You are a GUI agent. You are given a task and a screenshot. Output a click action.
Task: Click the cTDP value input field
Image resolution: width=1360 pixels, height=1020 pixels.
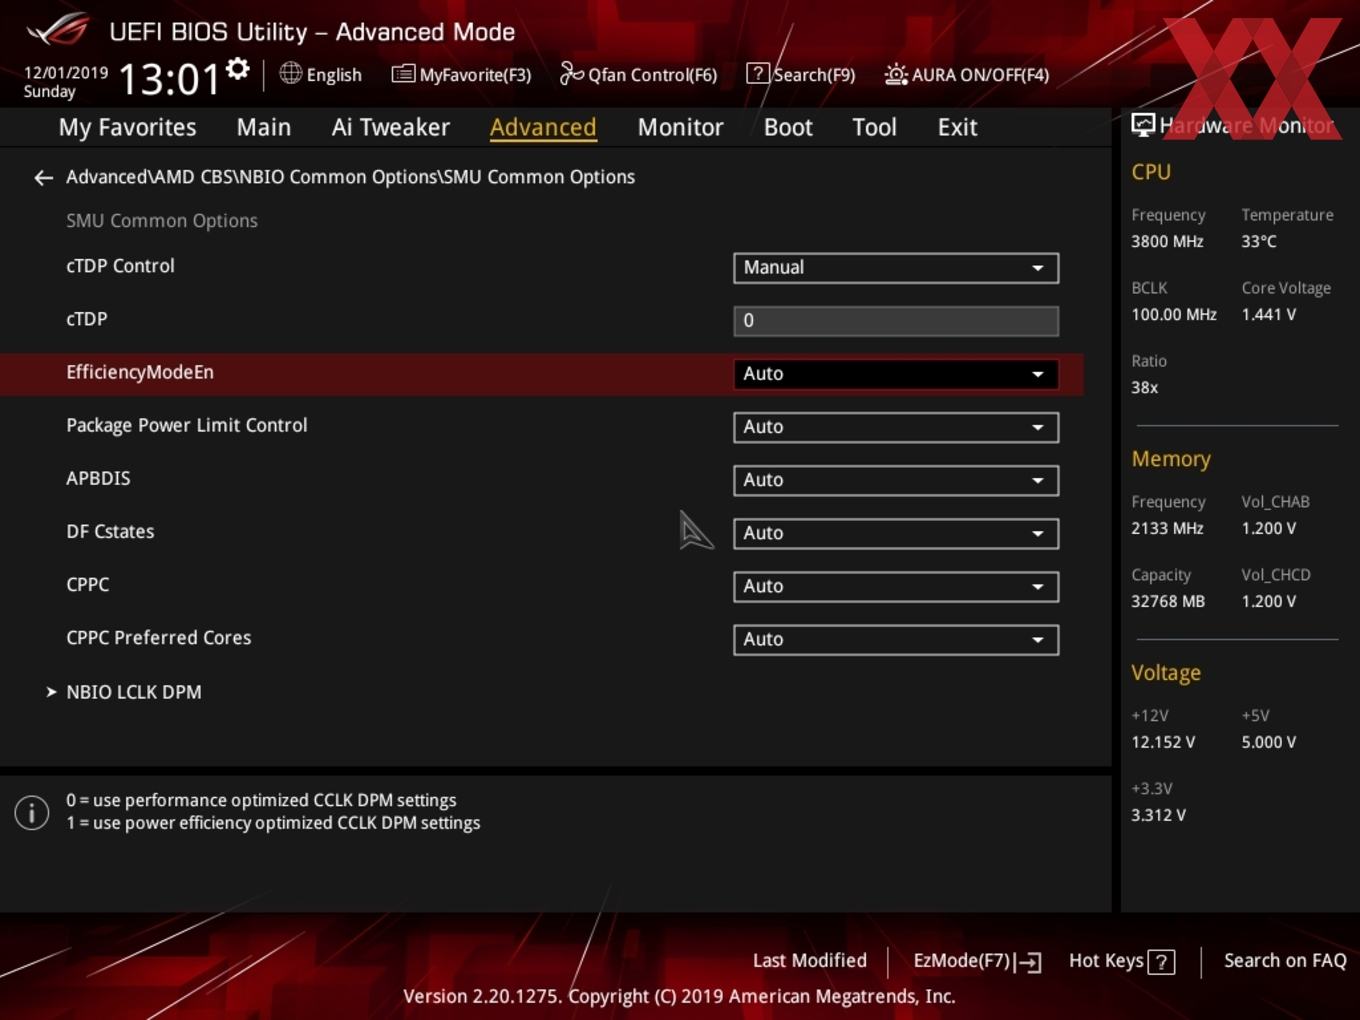coord(896,321)
